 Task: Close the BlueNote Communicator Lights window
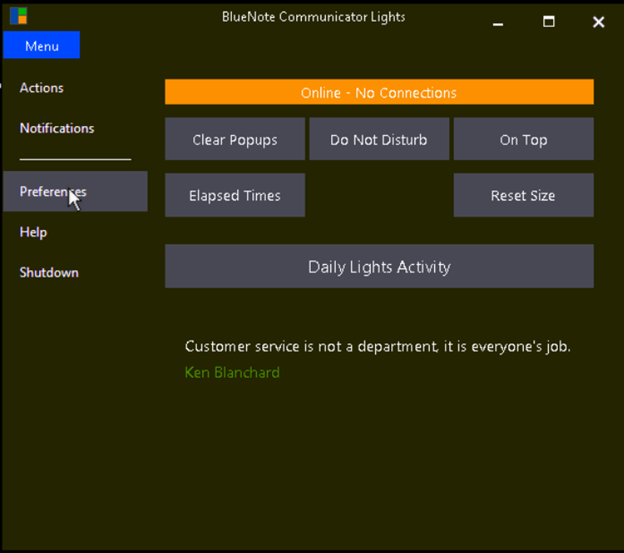point(598,21)
